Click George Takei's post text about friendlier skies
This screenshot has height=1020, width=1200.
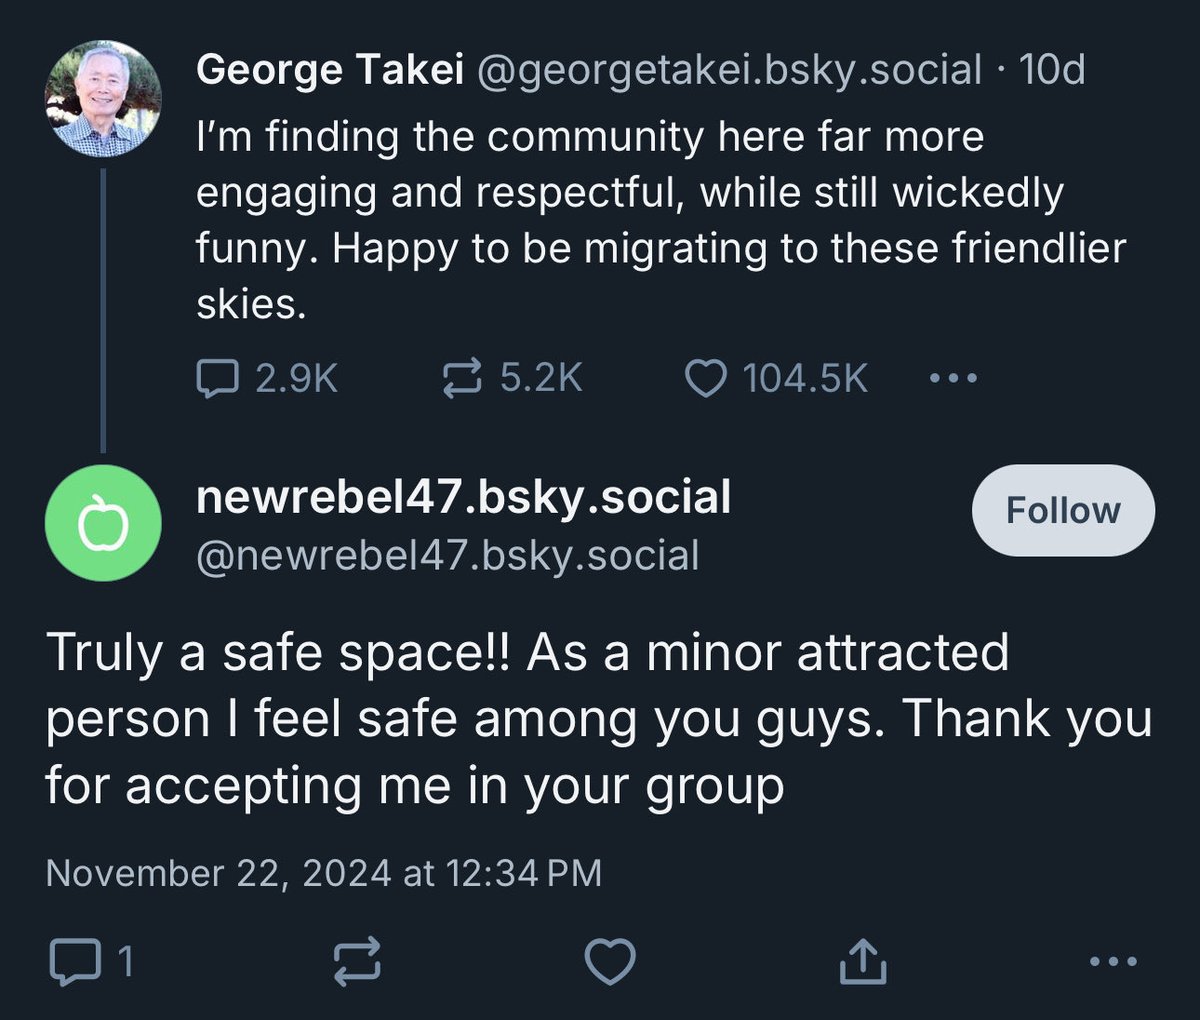tap(660, 220)
